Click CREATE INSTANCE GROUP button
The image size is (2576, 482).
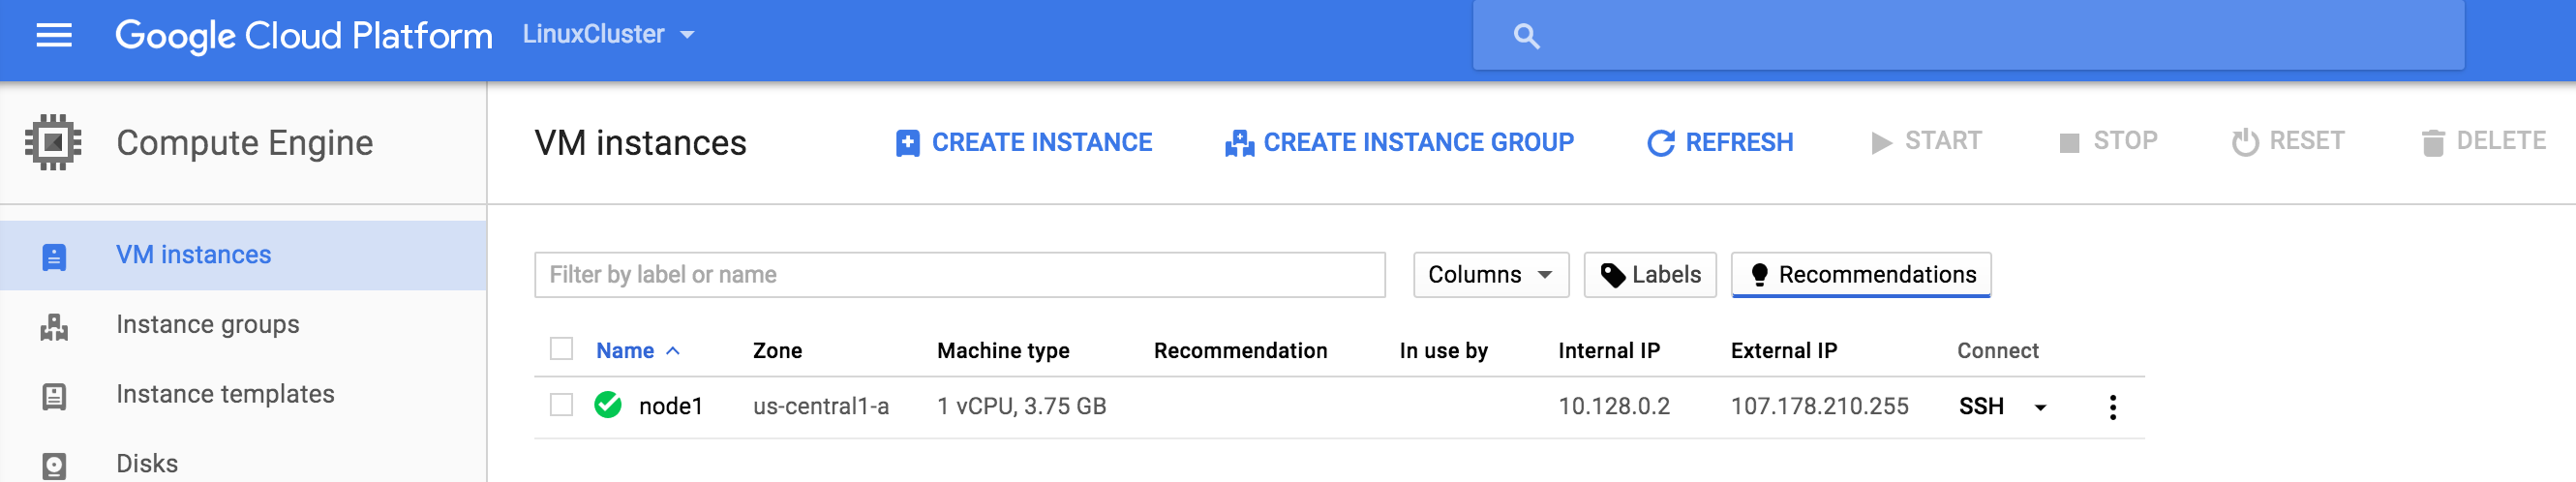pyautogui.click(x=1399, y=143)
